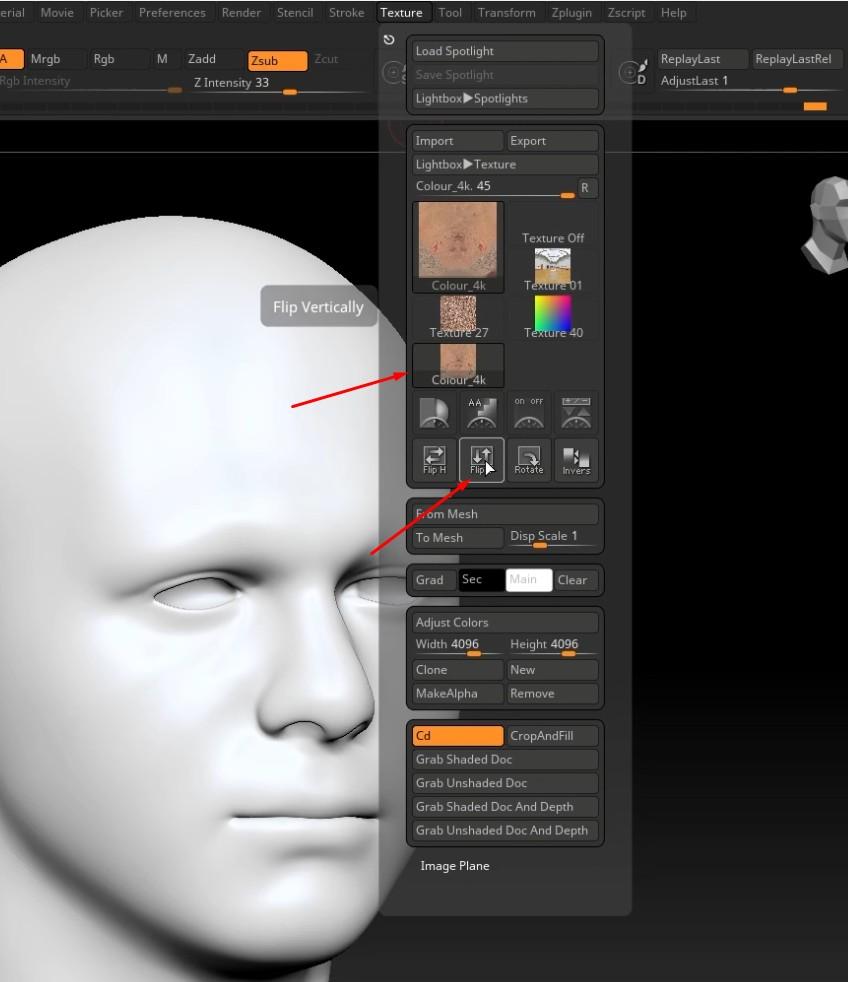This screenshot has height=982, width=848.
Task: Click the Import texture button
Action: [457, 140]
